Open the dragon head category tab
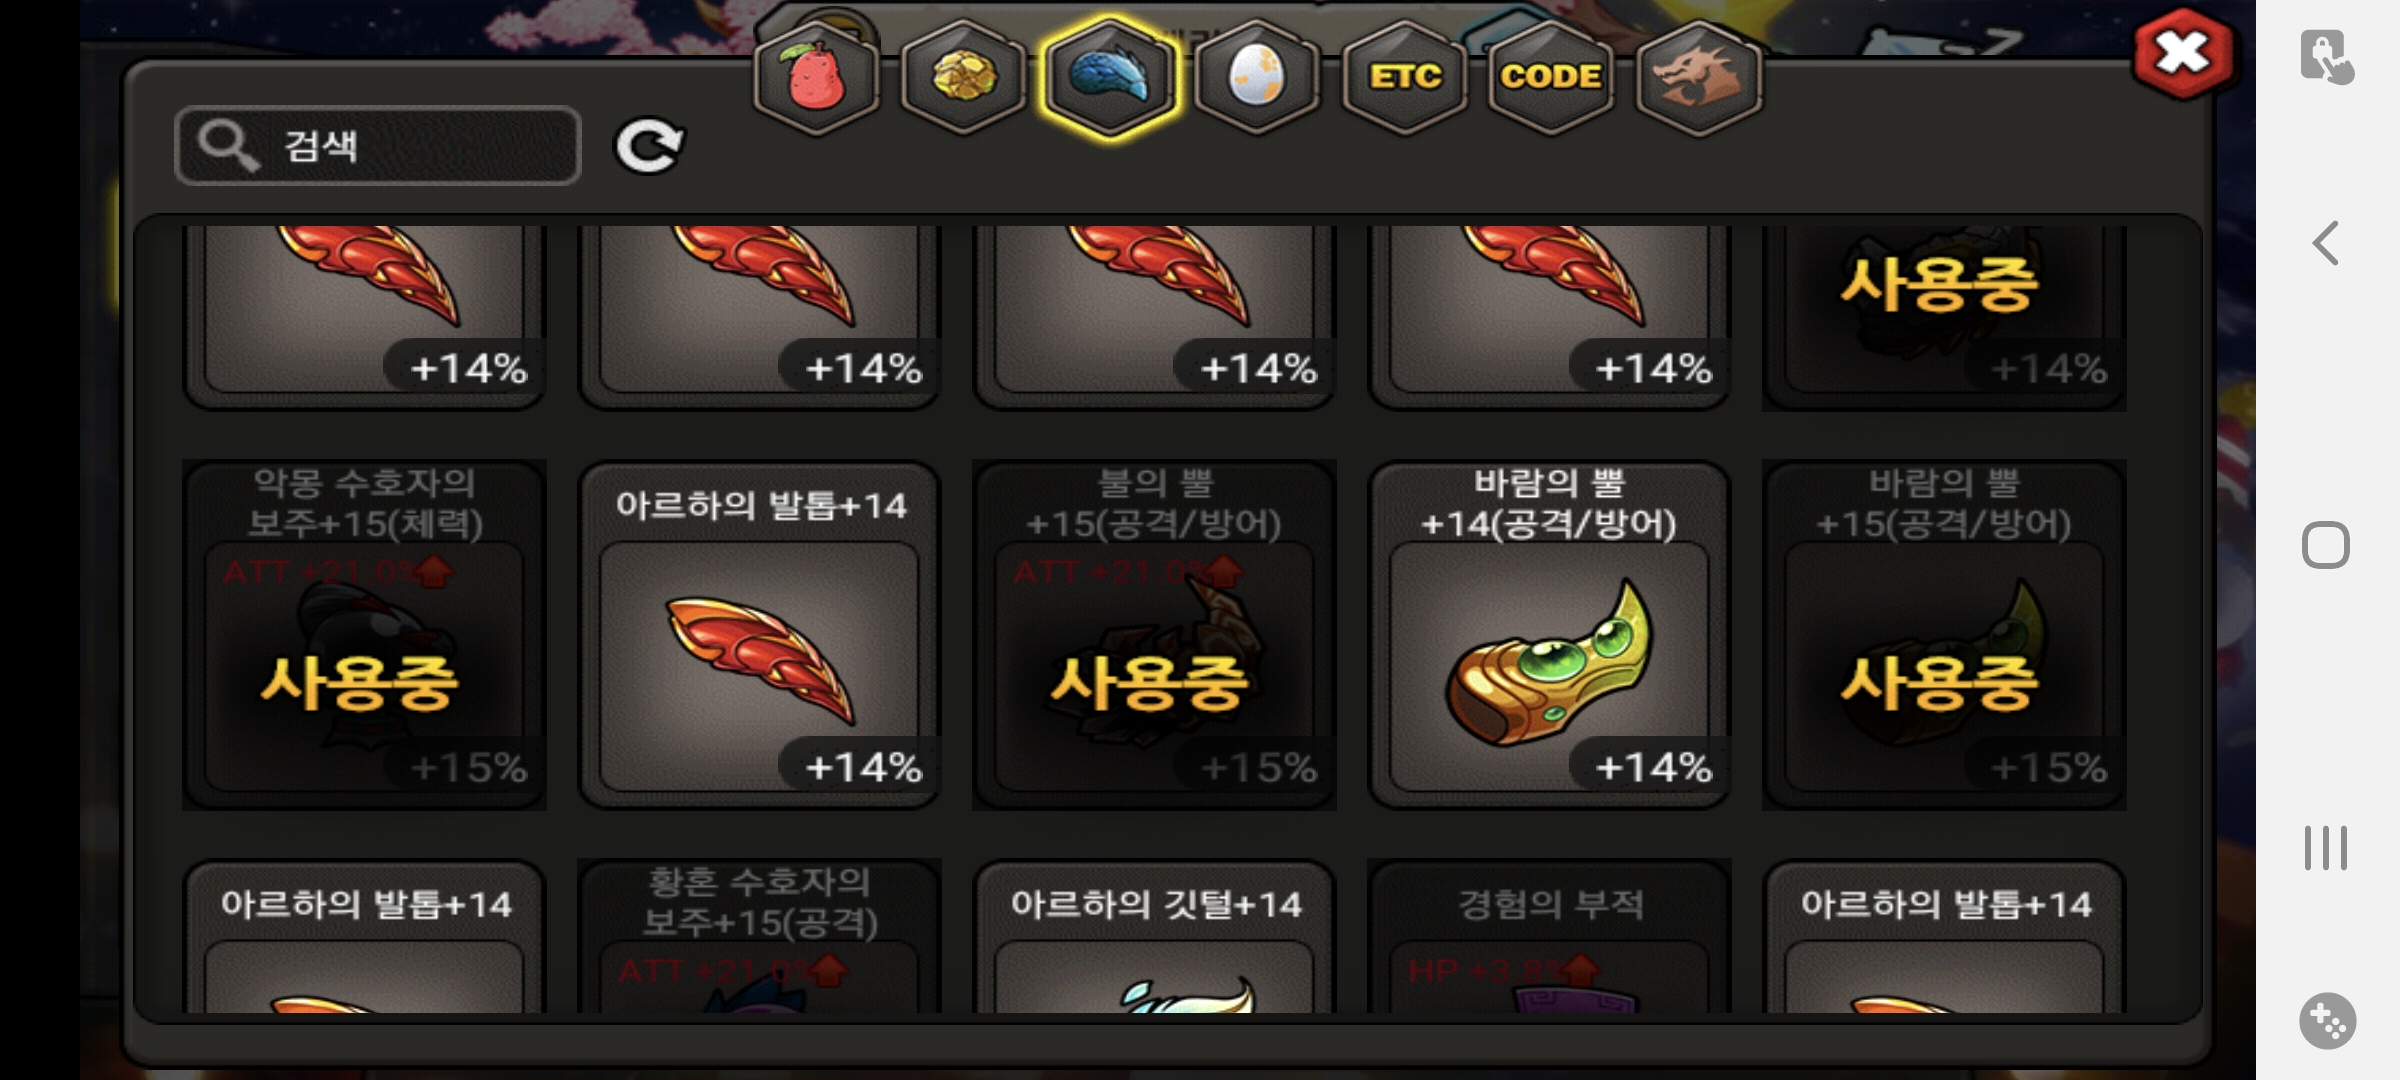This screenshot has height=1080, width=2400. [x=1699, y=77]
